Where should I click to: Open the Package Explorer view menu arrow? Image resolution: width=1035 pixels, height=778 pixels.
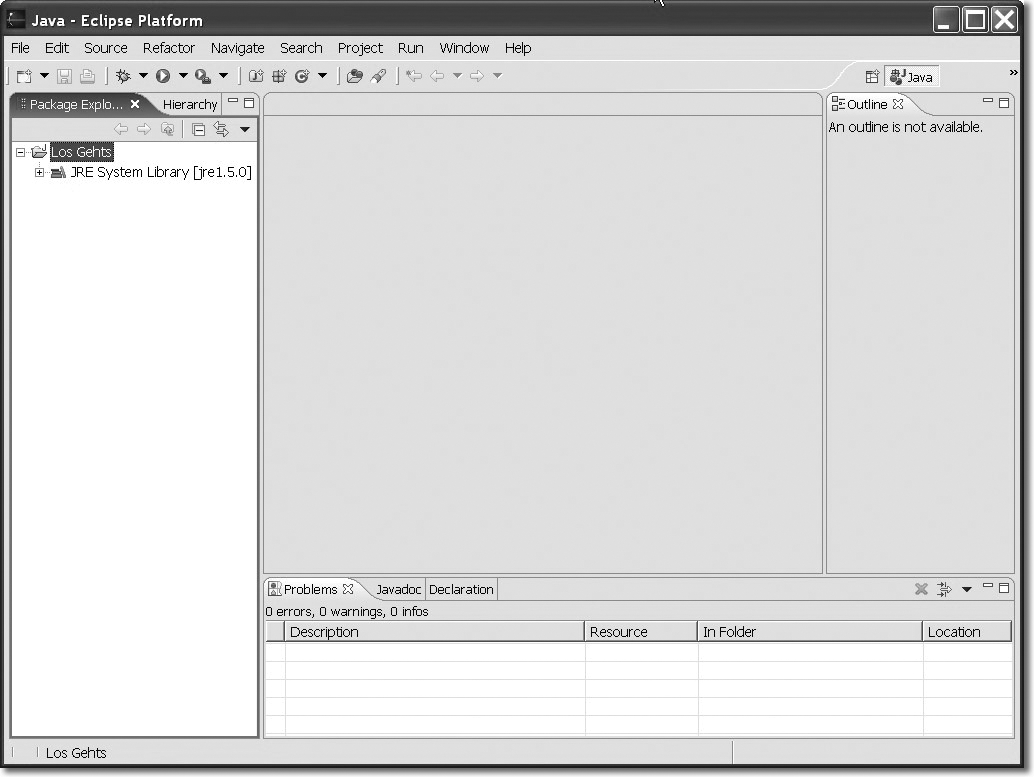click(x=245, y=129)
